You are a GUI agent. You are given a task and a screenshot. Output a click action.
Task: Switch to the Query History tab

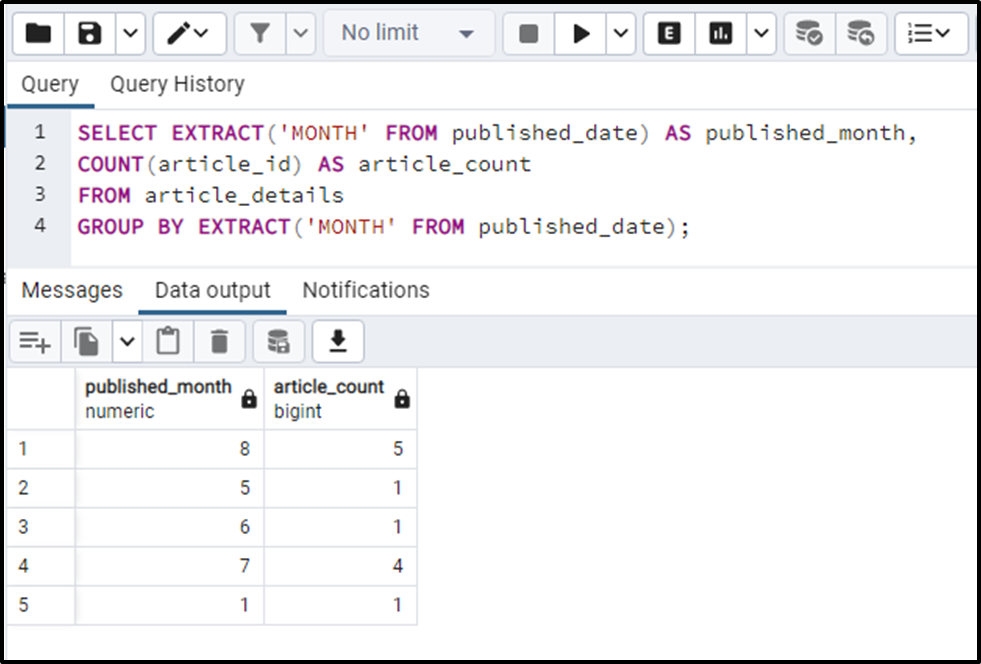click(176, 84)
